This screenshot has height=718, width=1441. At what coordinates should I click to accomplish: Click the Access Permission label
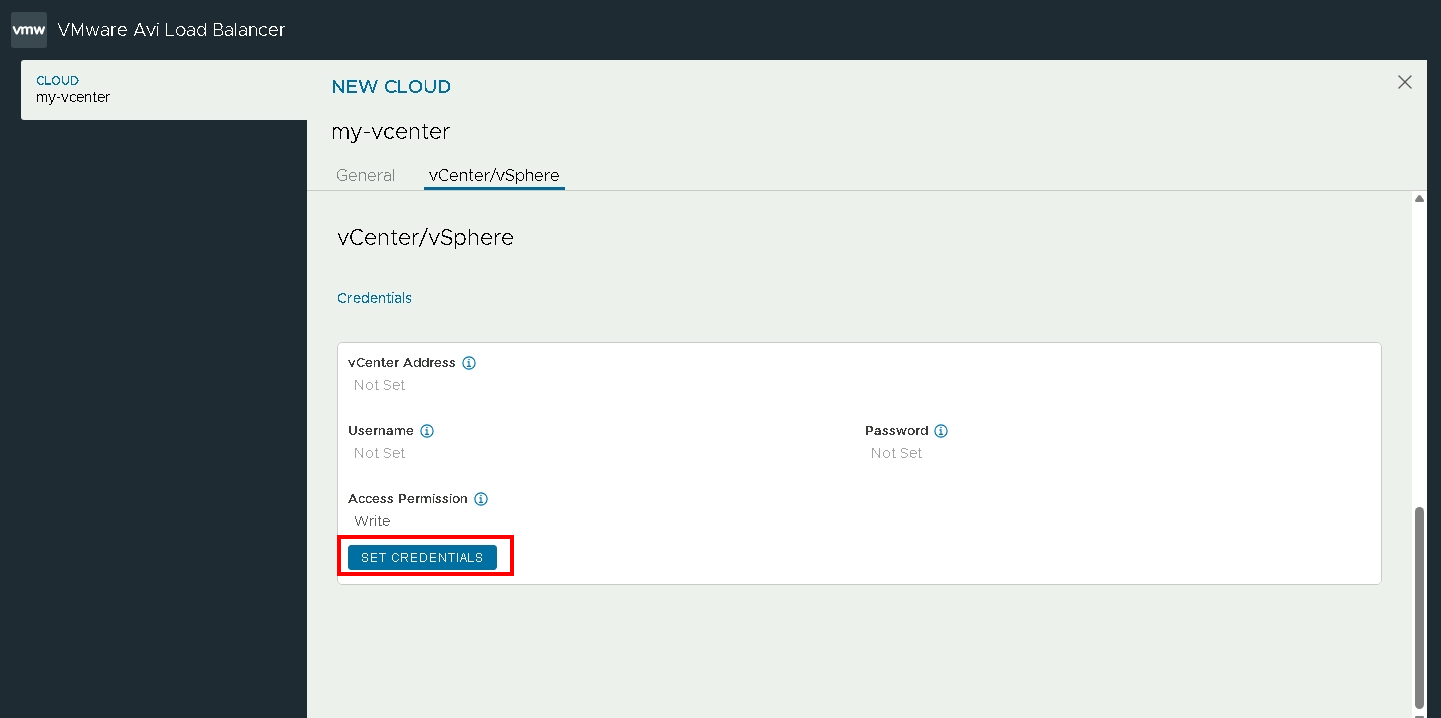(x=408, y=499)
